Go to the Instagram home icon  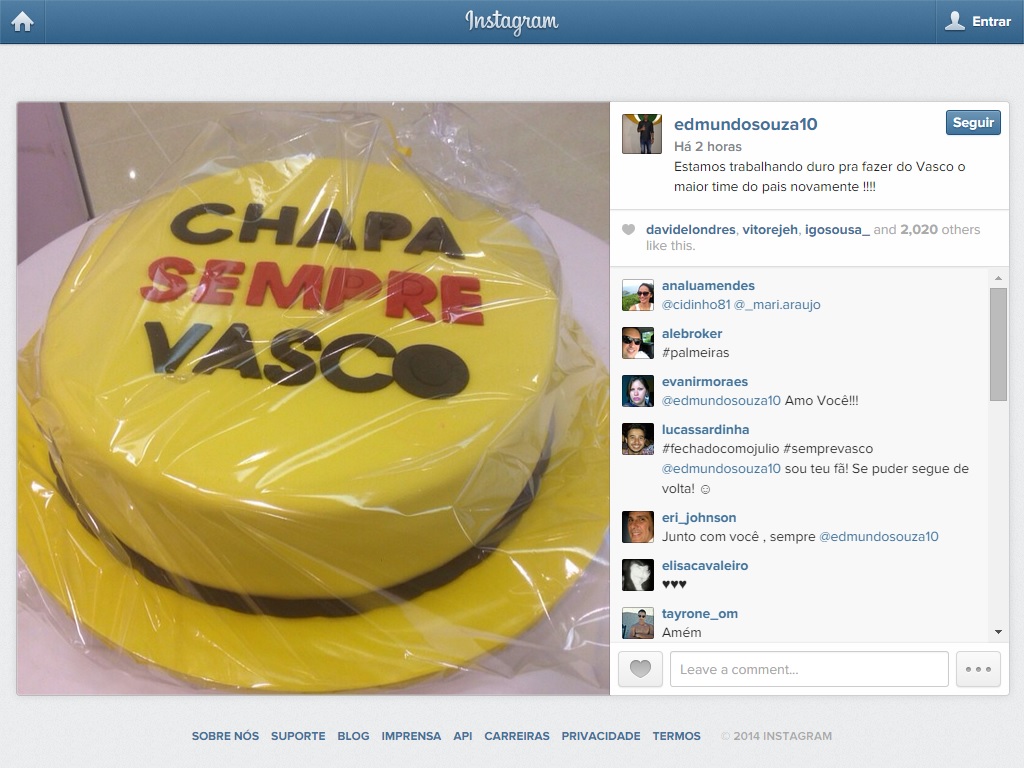[22, 22]
